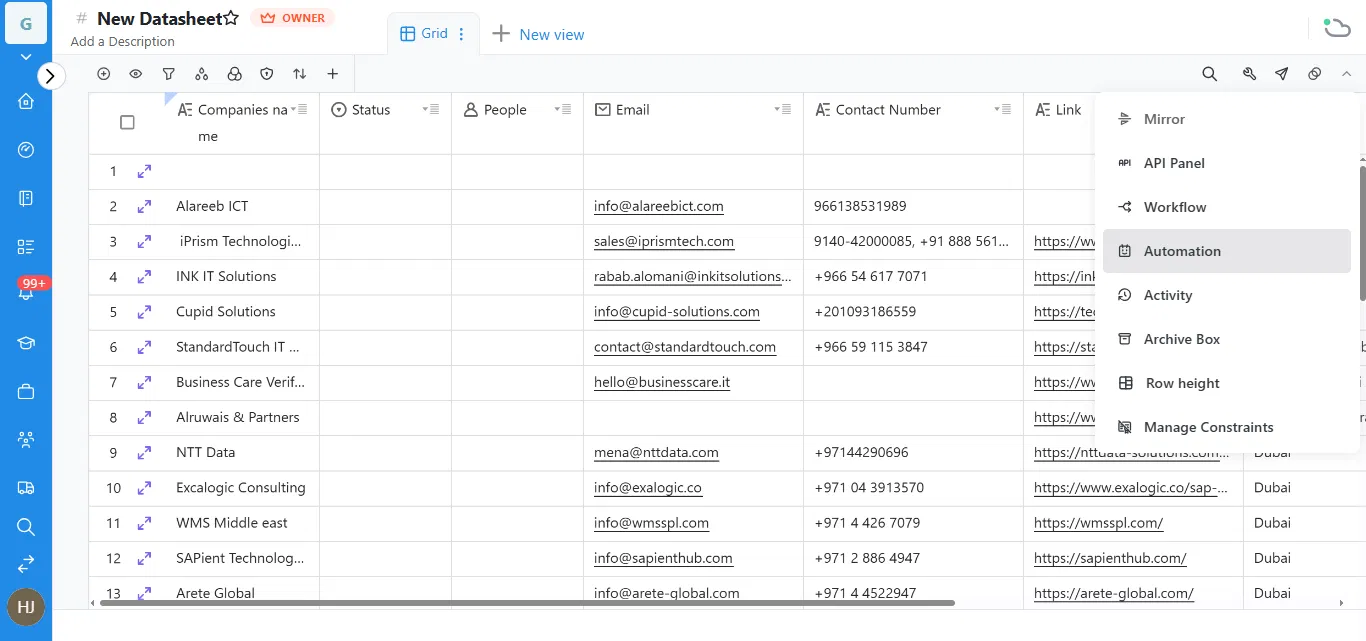This screenshot has width=1366, height=641.
Task: Open the shield permissions toolbar icon
Action: click(x=267, y=74)
